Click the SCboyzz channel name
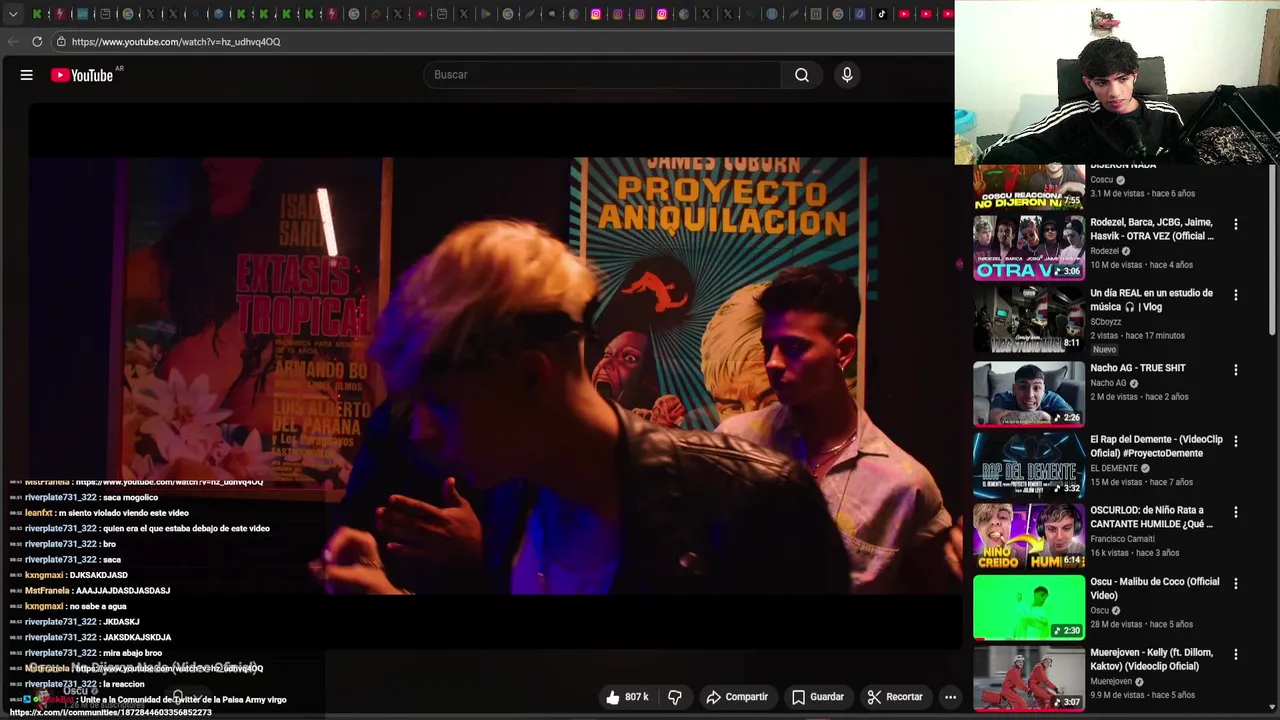 click(1106, 322)
